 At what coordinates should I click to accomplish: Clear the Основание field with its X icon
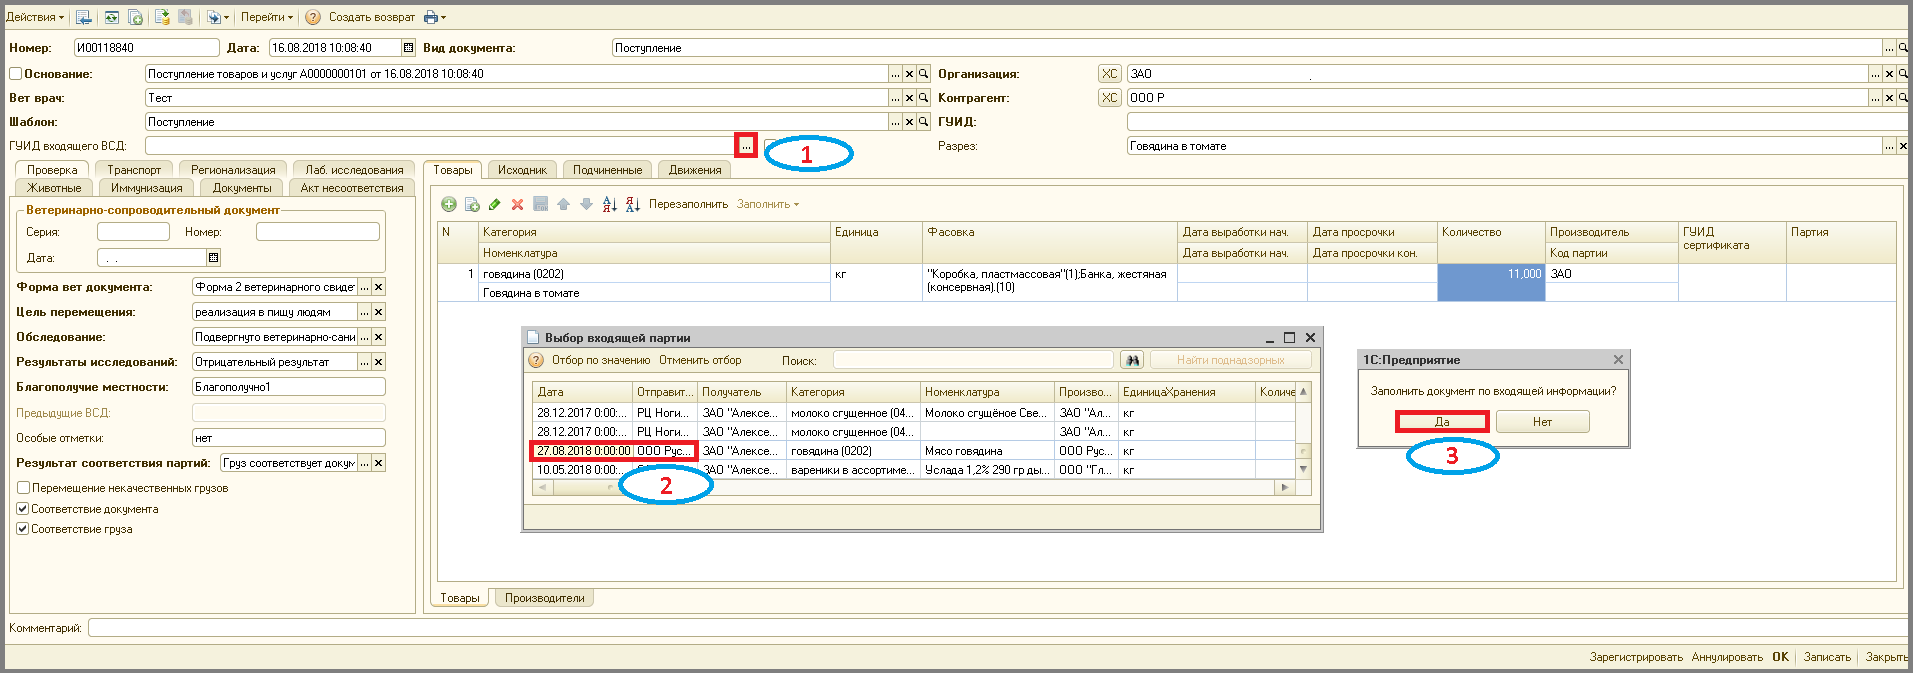pos(909,74)
